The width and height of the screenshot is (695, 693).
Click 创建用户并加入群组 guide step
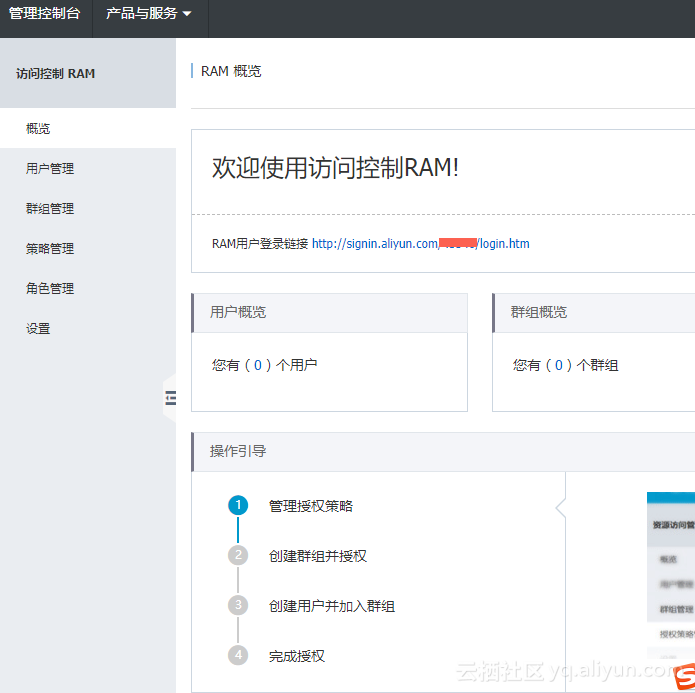[x=332, y=606]
